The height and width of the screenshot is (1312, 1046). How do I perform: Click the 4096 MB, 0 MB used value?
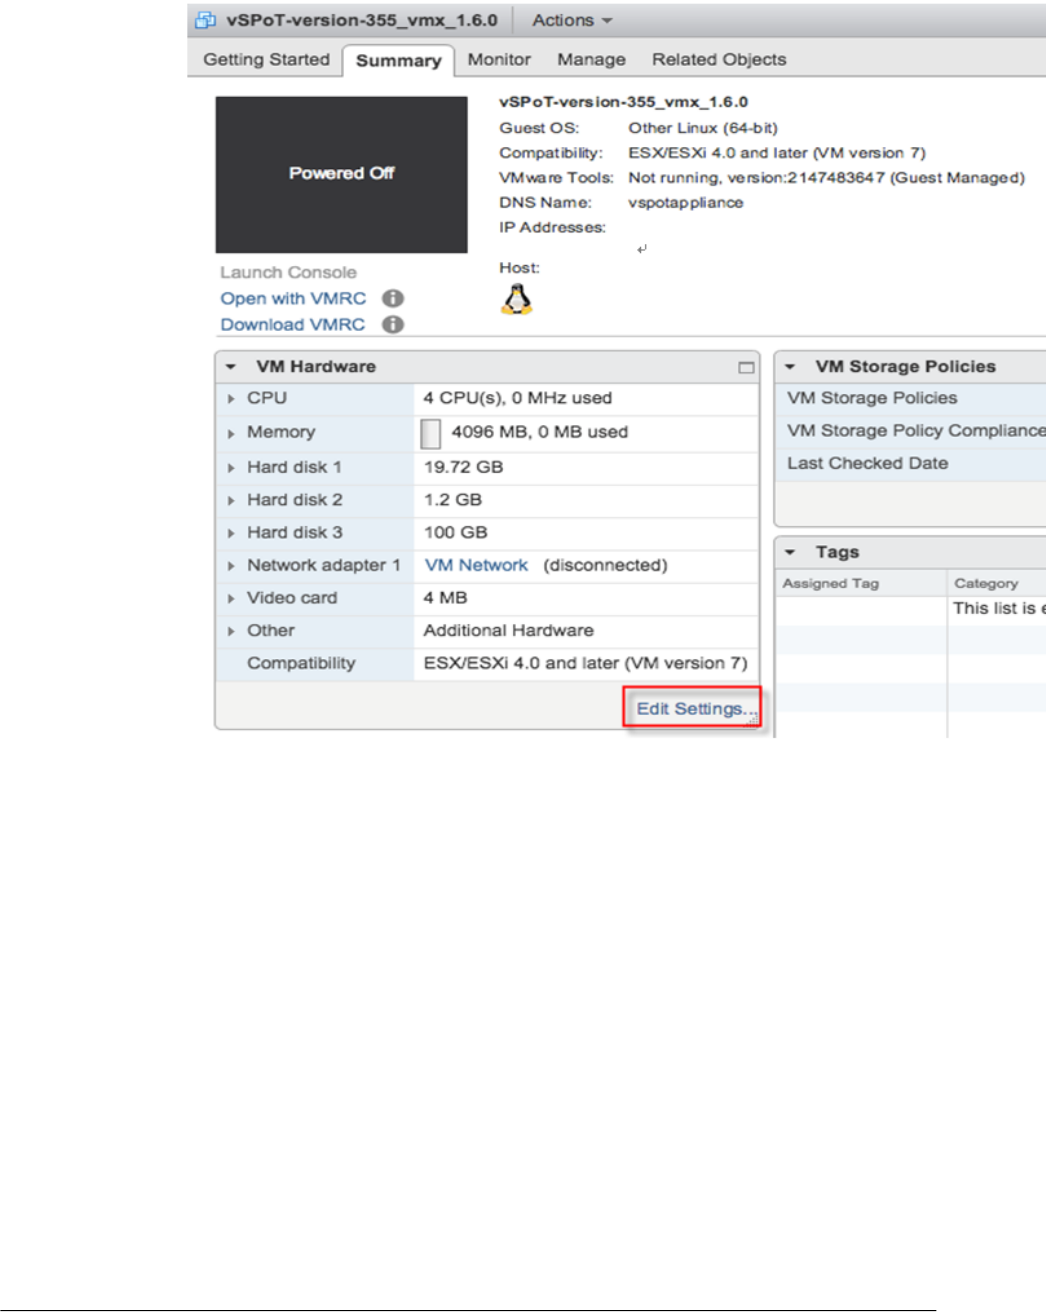(x=540, y=432)
